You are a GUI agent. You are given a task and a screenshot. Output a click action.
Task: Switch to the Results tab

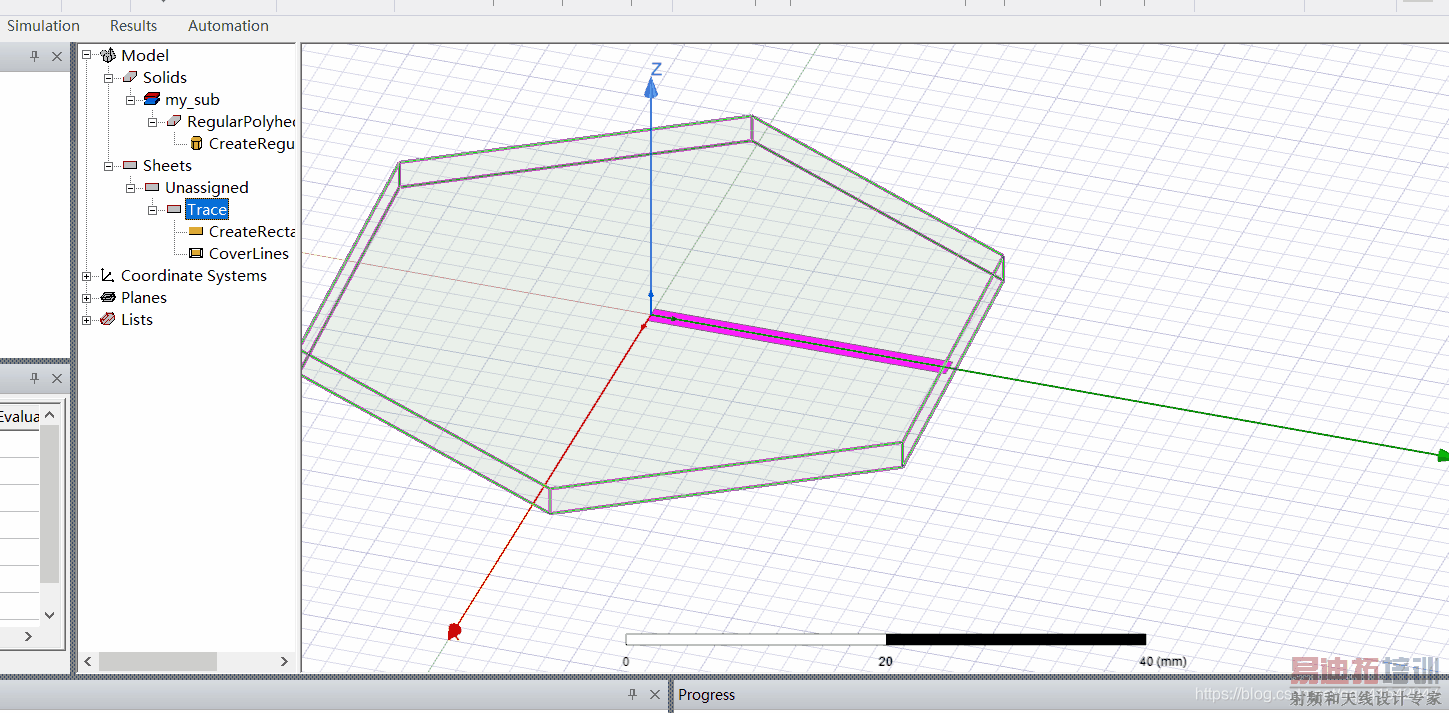(x=133, y=26)
